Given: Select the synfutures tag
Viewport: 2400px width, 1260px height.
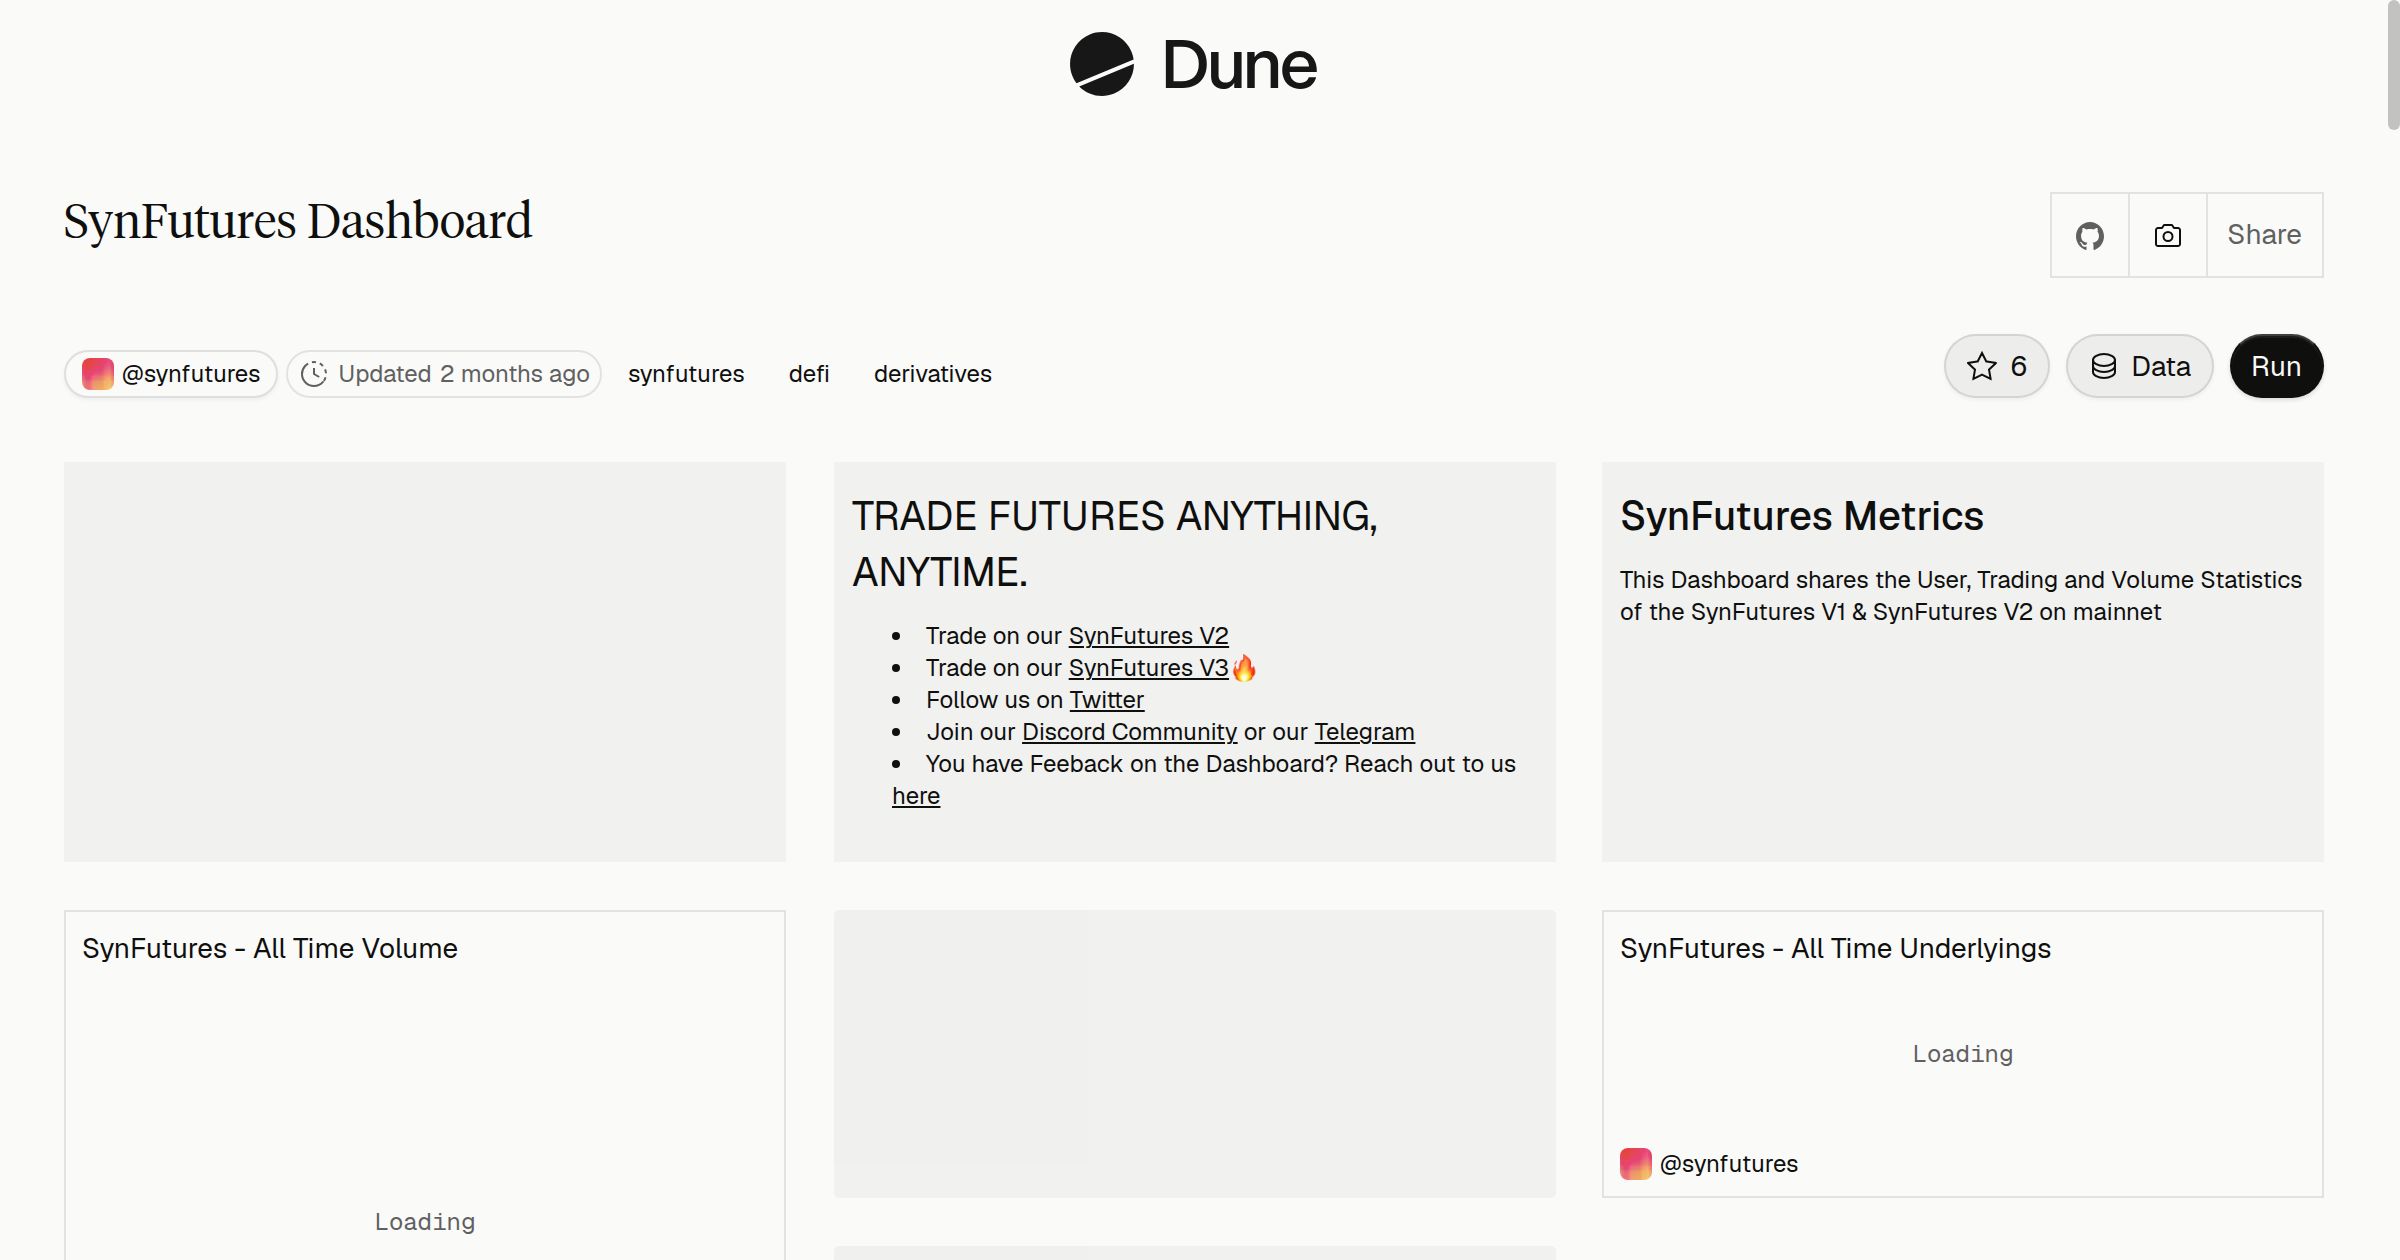Looking at the screenshot, I should [686, 374].
